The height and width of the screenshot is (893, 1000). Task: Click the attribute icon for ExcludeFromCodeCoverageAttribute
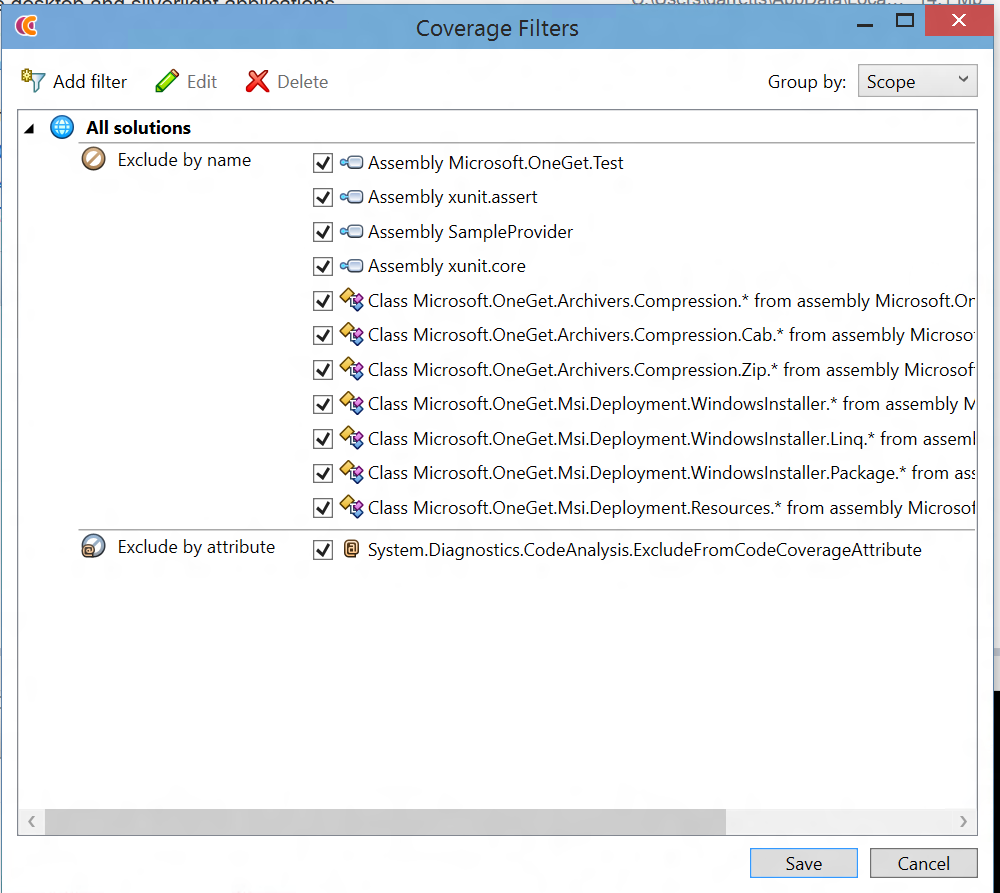pos(351,549)
